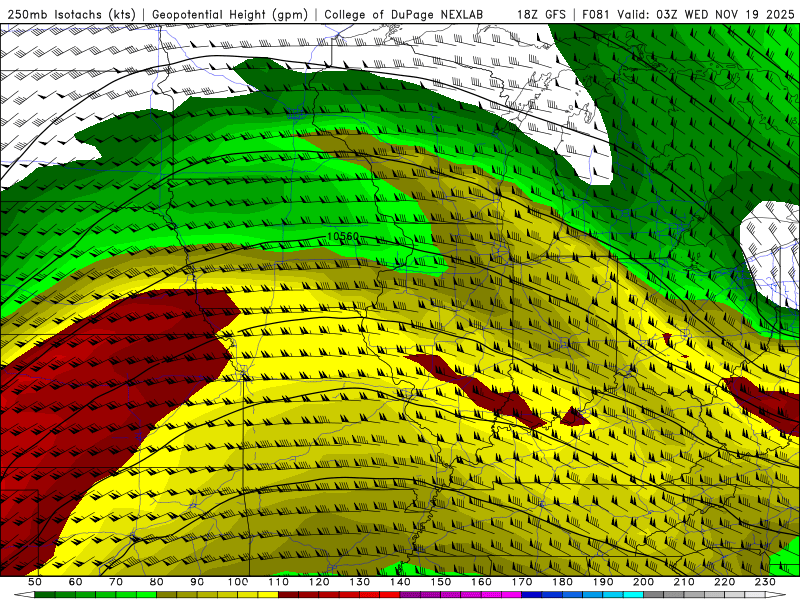
Task: Click the "18Z GFS" model run label
Action: tap(541, 14)
